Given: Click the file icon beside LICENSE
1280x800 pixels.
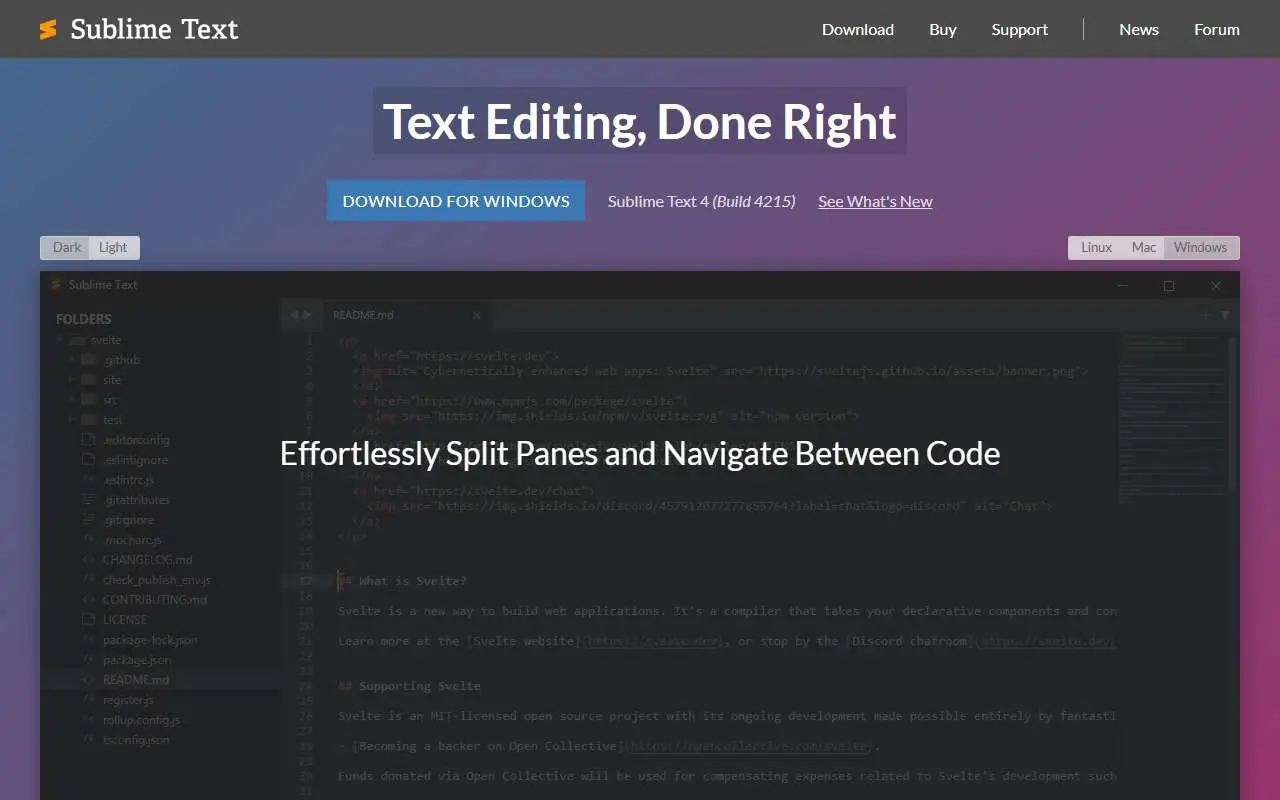Looking at the screenshot, I should tap(88, 620).
